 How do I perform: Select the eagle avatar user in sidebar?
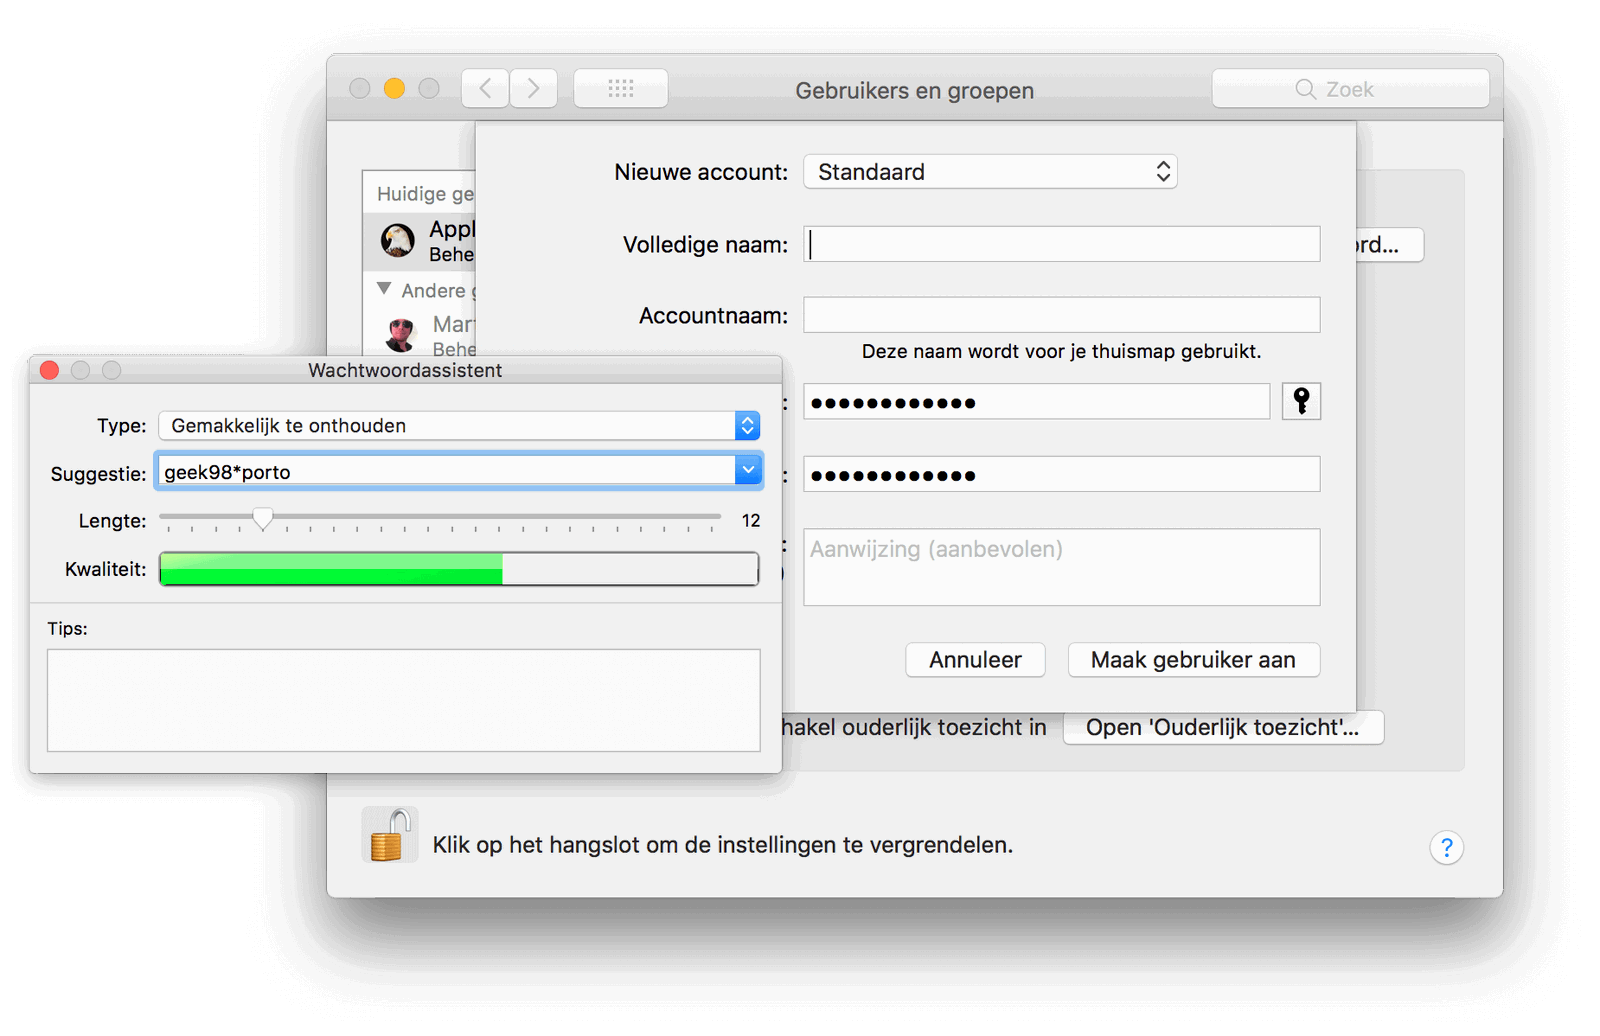coord(398,240)
